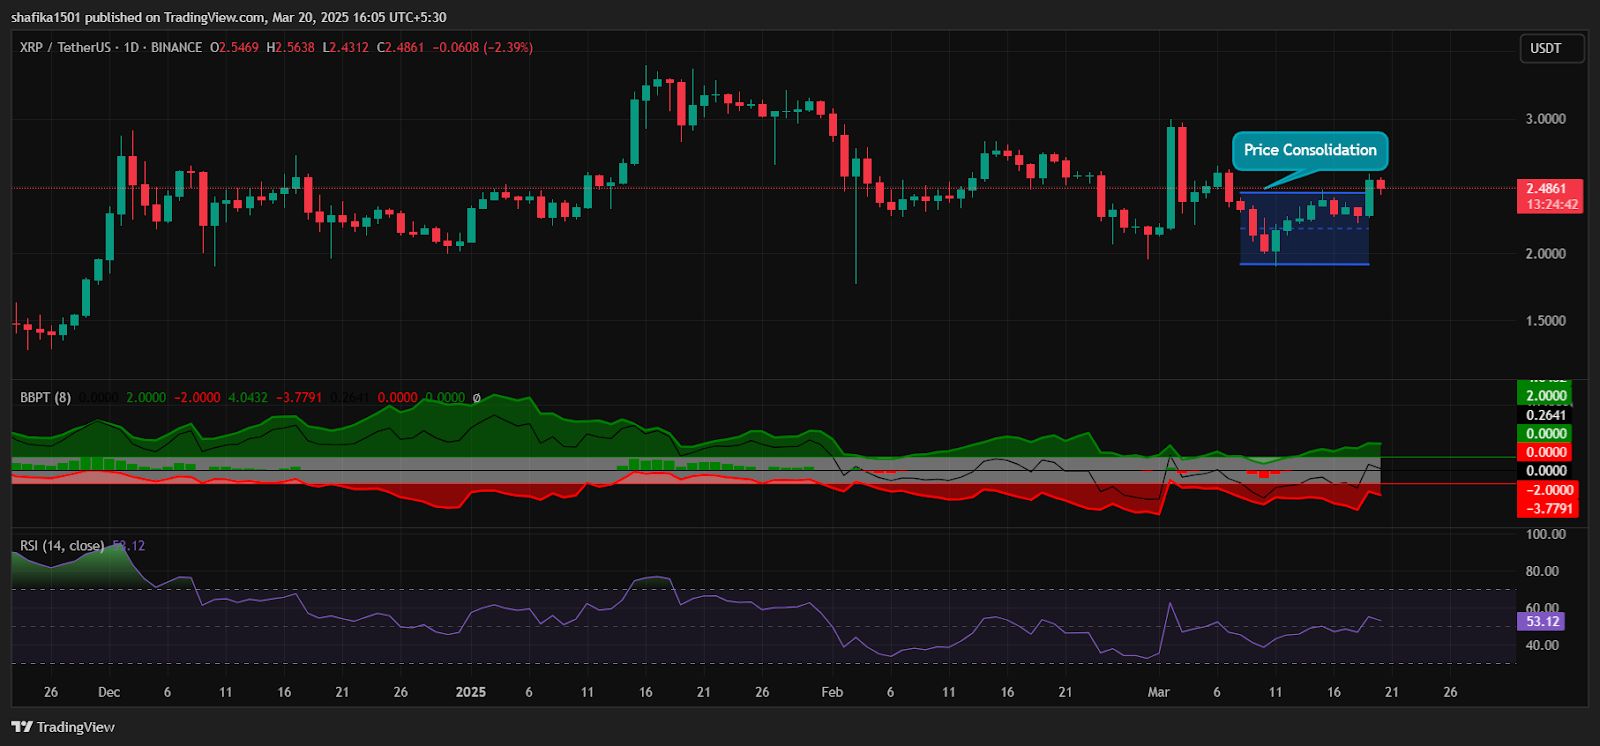Click the BBPT (8) indicator legend
Viewport: 1600px width, 746px height.
(x=45, y=397)
